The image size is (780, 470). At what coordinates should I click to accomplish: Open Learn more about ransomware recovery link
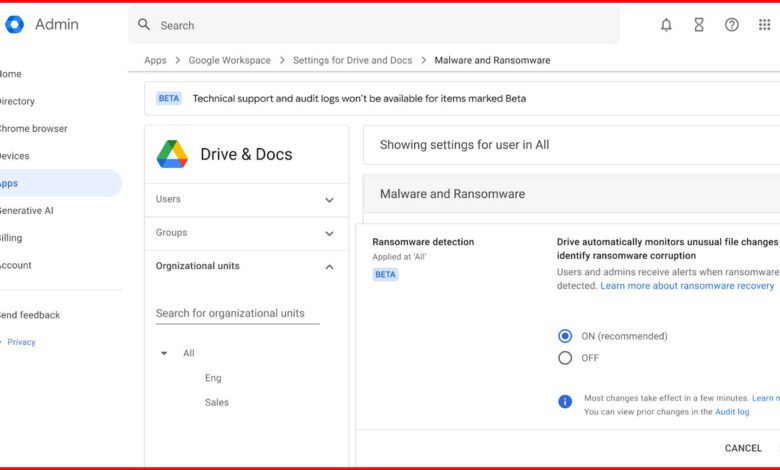[x=687, y=286]
